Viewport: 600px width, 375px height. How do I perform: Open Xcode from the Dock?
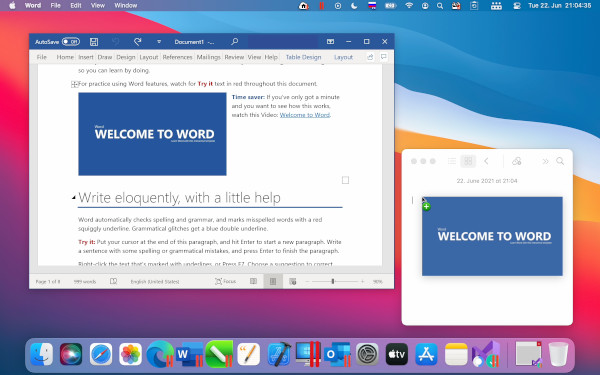coord(279,354)
